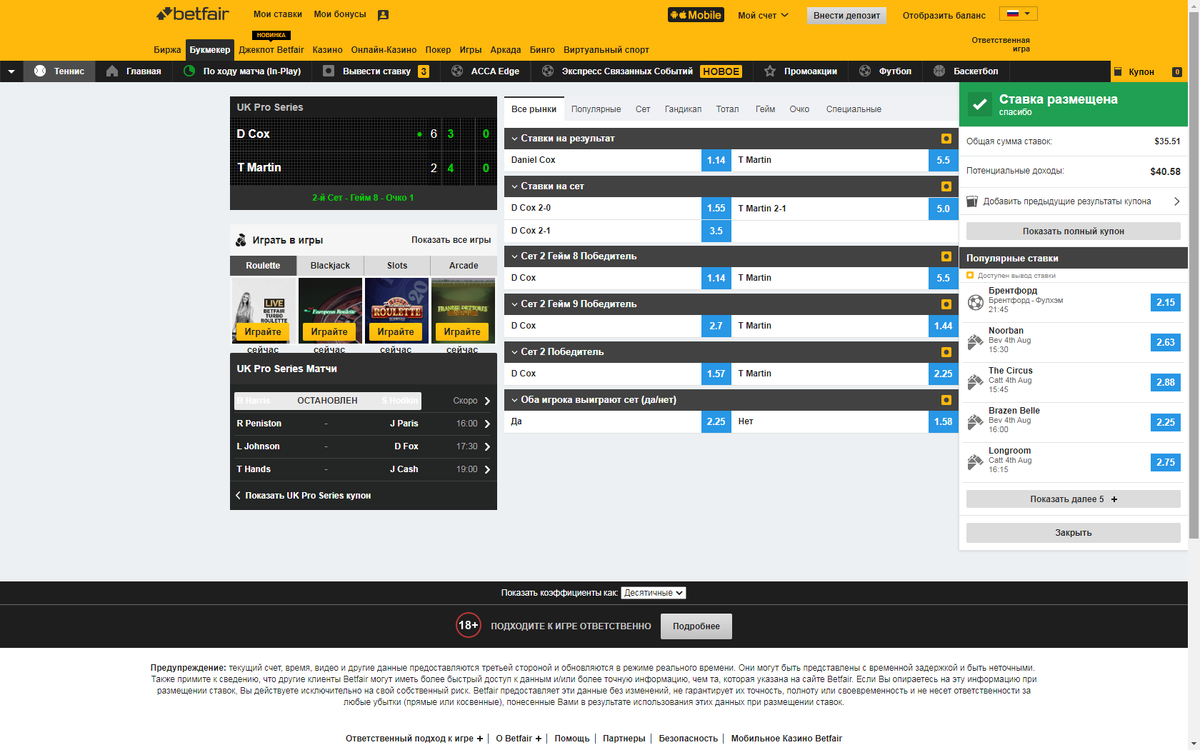The image size is (1200, 750).
Task: Click Отобразить баланс link
Action: point(944,15)
